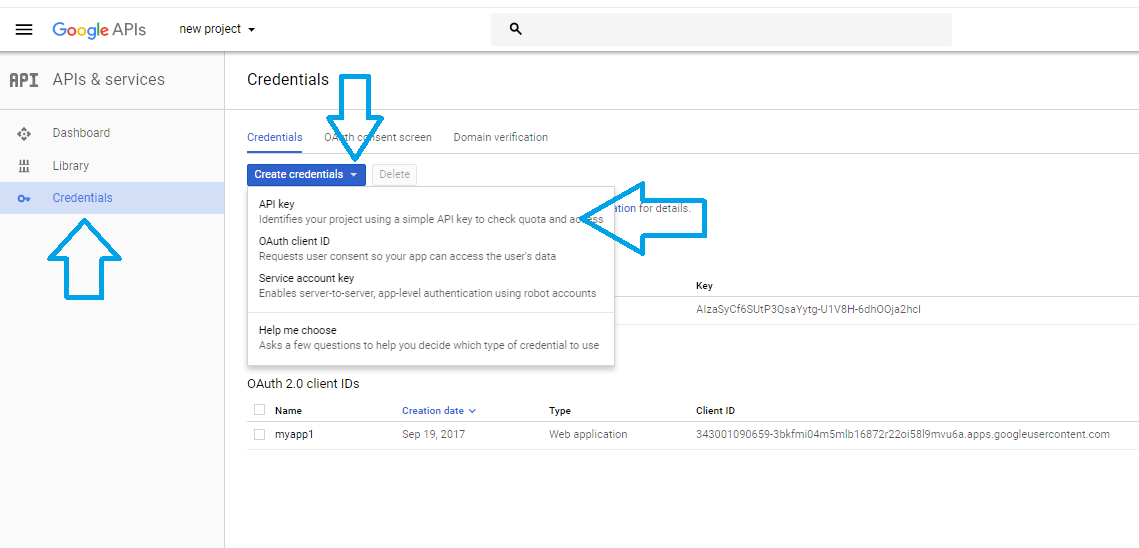This screenshot has height=548, width=1139.
Task: Open the hamburger navigation menu
Action: 24,29
